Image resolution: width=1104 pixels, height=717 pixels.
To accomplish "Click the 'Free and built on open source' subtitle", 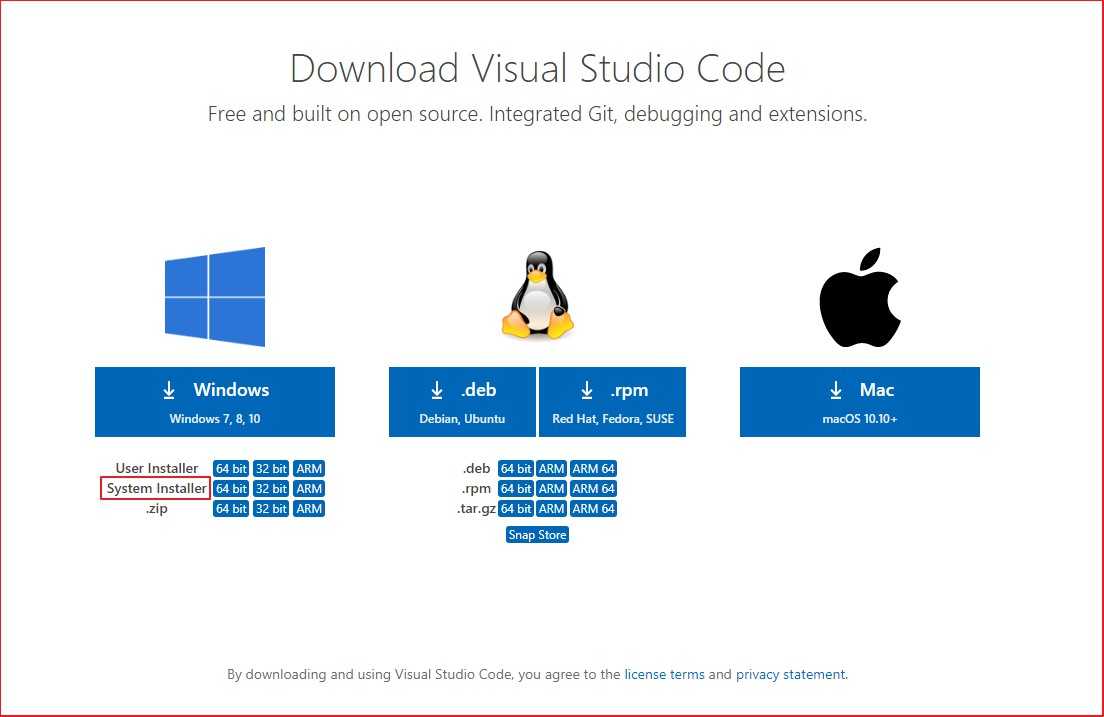I will (538, 113).
